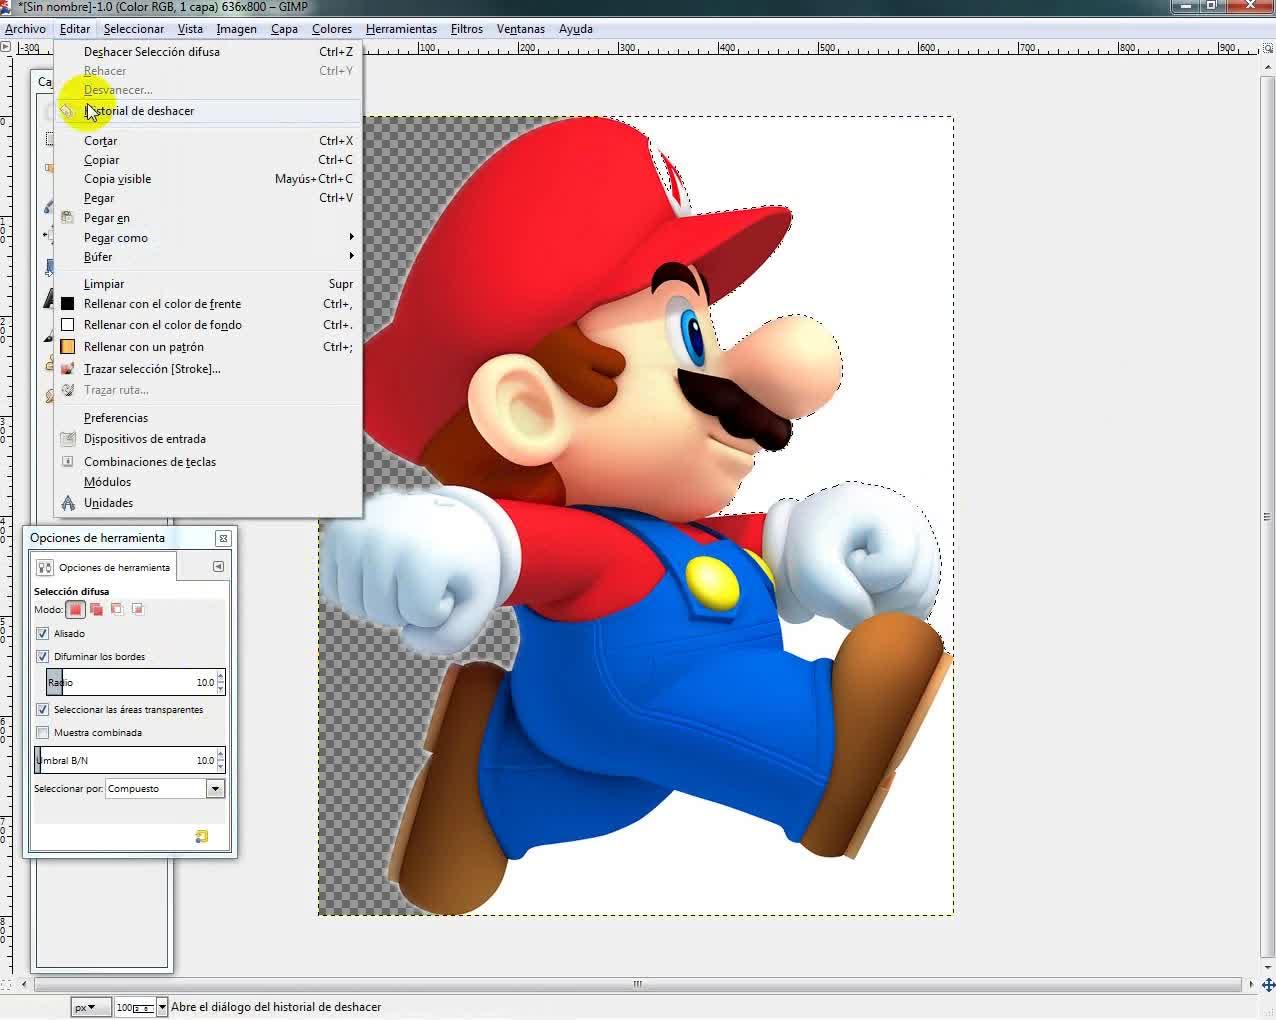Disable the Alisado checkbox

coord(43,634)
